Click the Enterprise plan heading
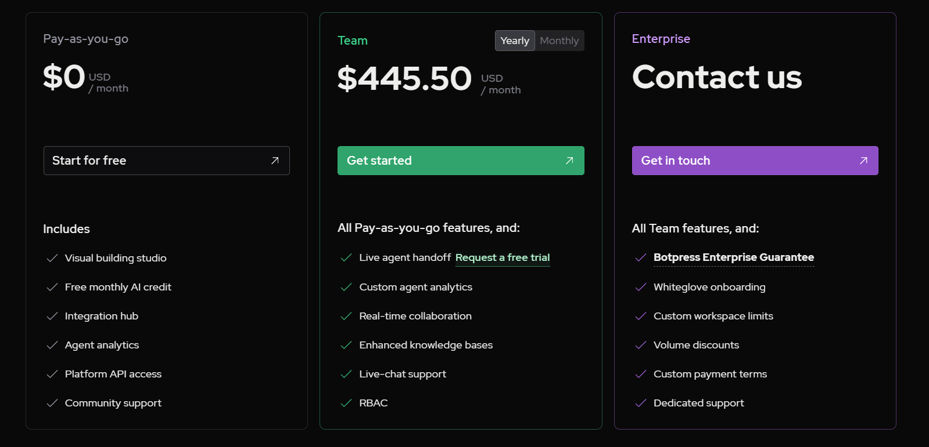The image size is (929, 447). point(661,39)
